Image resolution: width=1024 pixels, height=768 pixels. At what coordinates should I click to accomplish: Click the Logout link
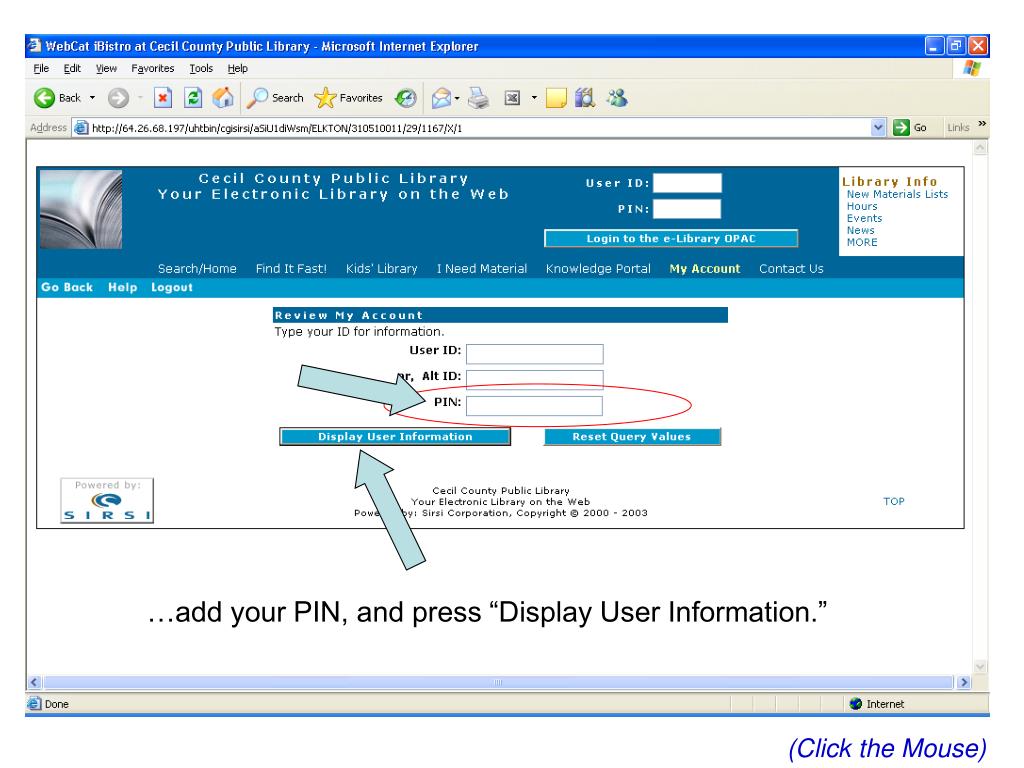172,287
